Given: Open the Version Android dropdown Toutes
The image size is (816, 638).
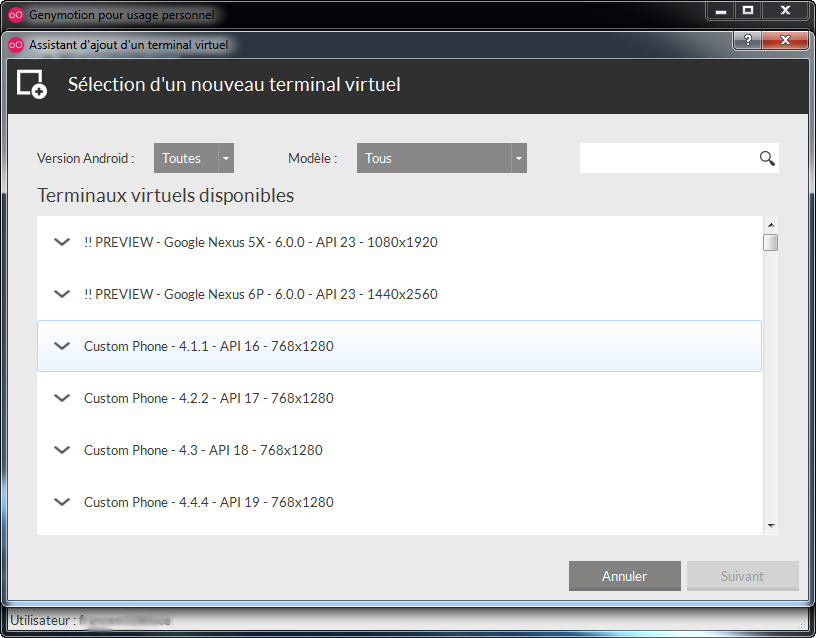Looking at the screenshot, I should 194,158.
